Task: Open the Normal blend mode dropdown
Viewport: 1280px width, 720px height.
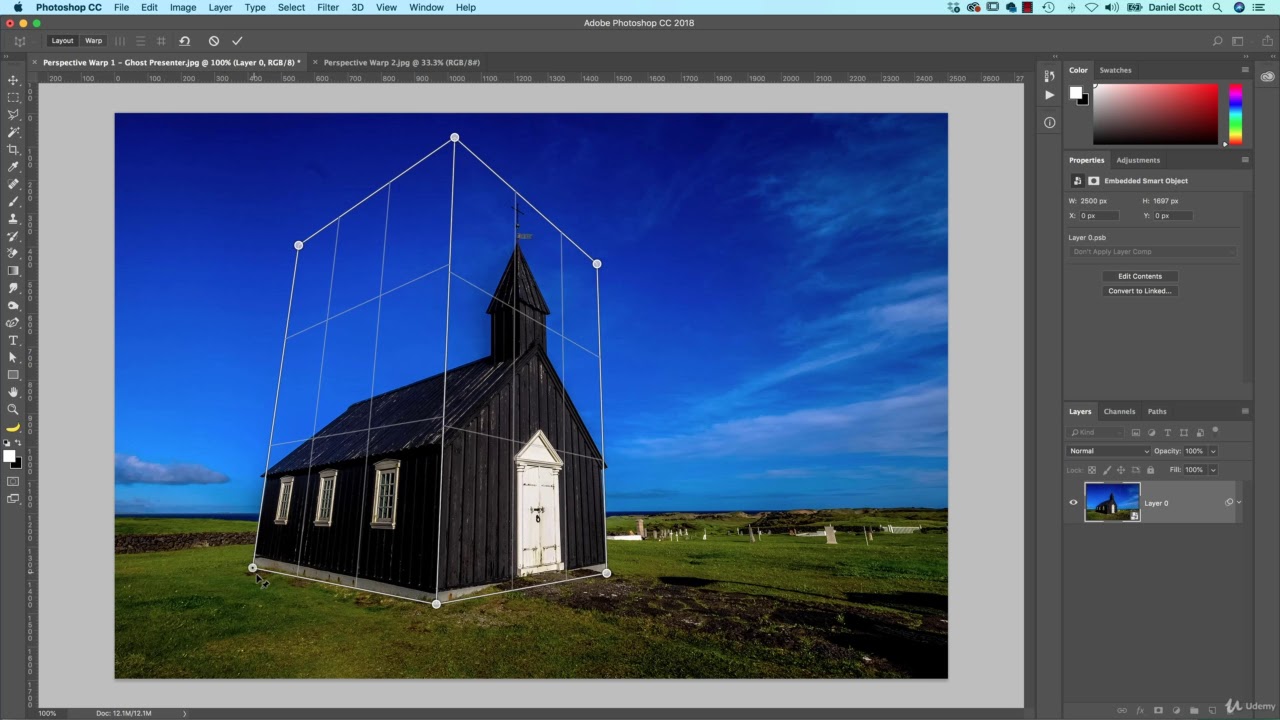Action: [x=1109, y=451]
